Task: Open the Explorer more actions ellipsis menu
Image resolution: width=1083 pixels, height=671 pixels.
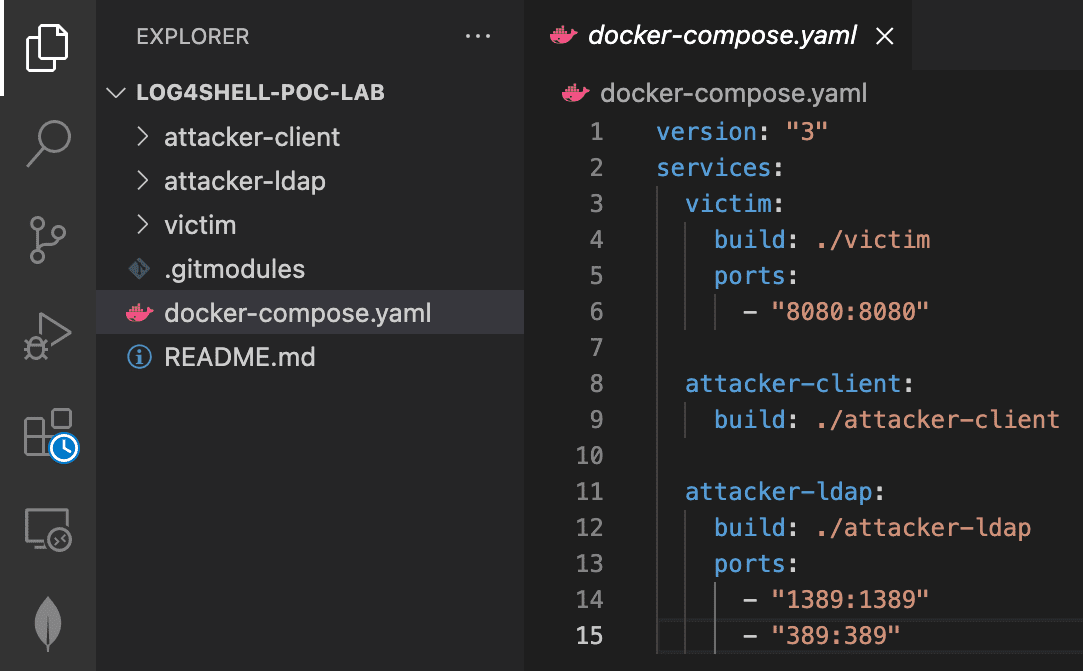Action: point(478,36)
